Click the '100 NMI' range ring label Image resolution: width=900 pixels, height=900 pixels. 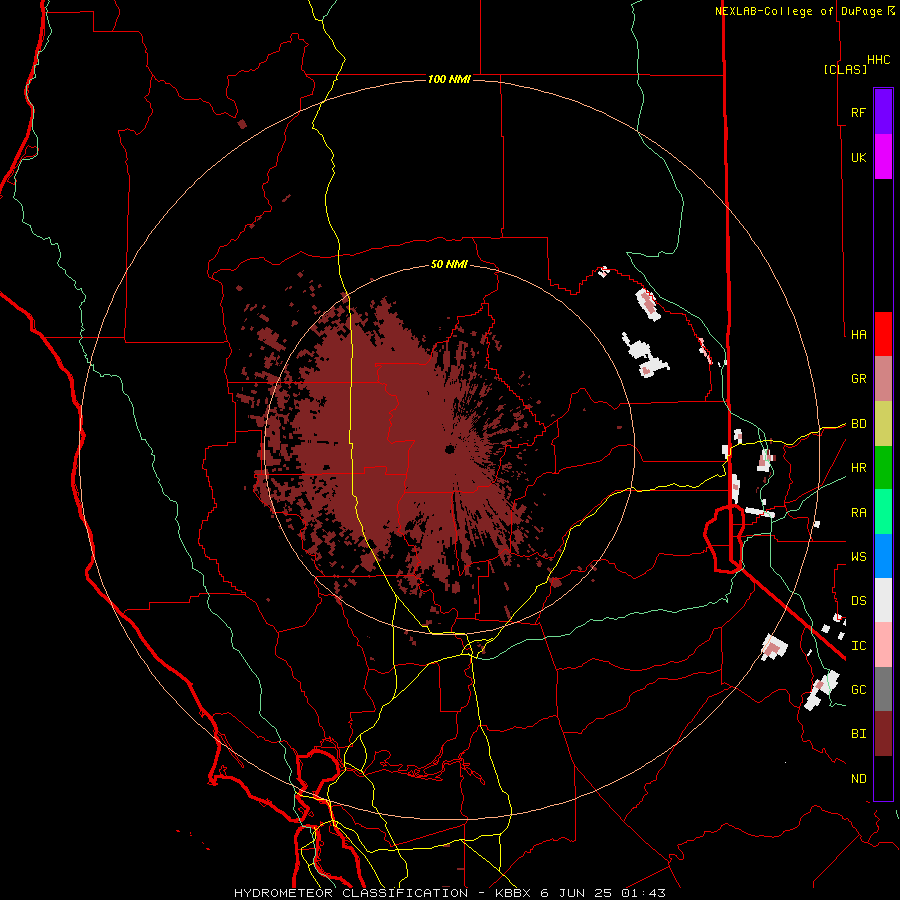click(449, 79)
